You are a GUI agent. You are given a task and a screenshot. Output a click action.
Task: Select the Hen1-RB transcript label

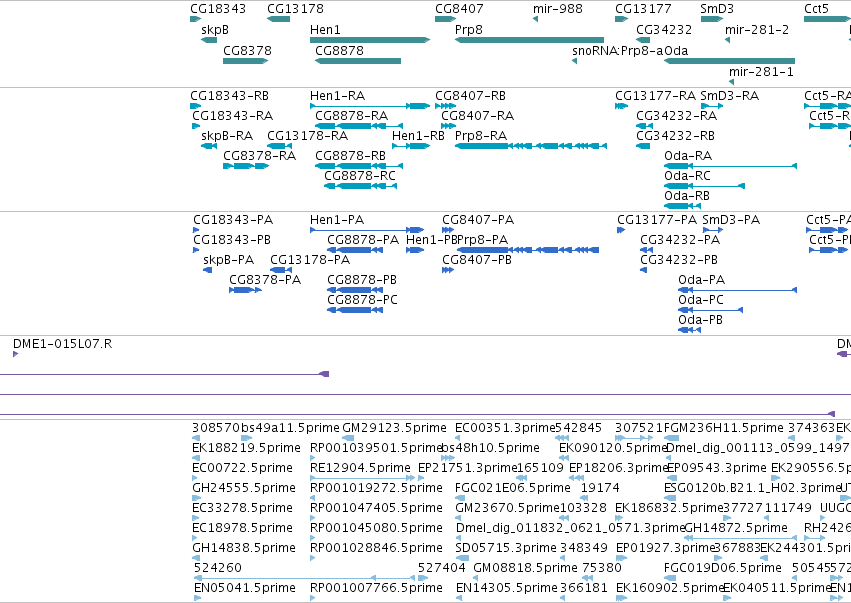coord(418,136)
